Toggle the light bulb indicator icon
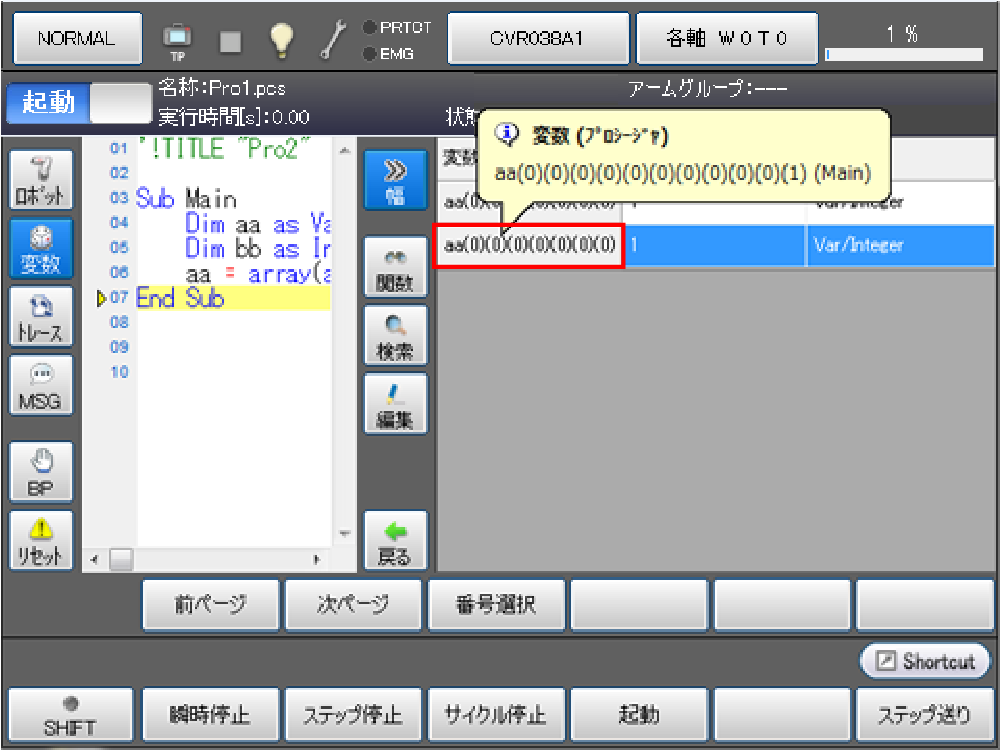This screenshot has height=751, width=1000. [281, 39]
